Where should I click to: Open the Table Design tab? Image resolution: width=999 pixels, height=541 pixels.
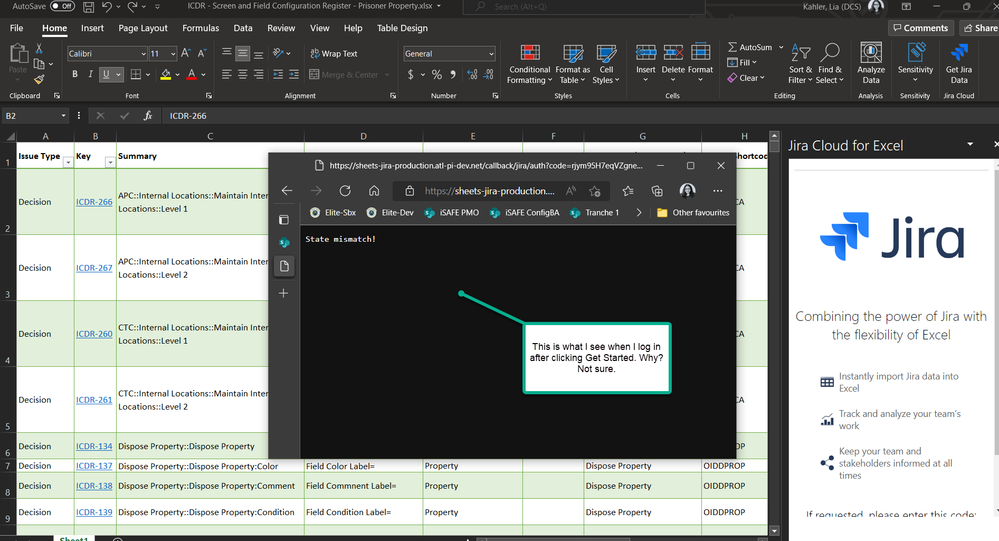tap(401, 29)
